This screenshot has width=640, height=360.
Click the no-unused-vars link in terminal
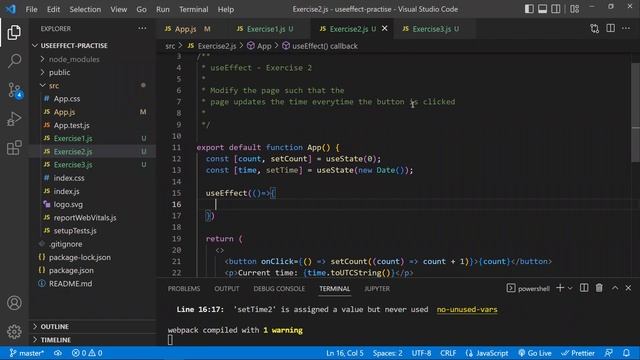coord(467,309)
